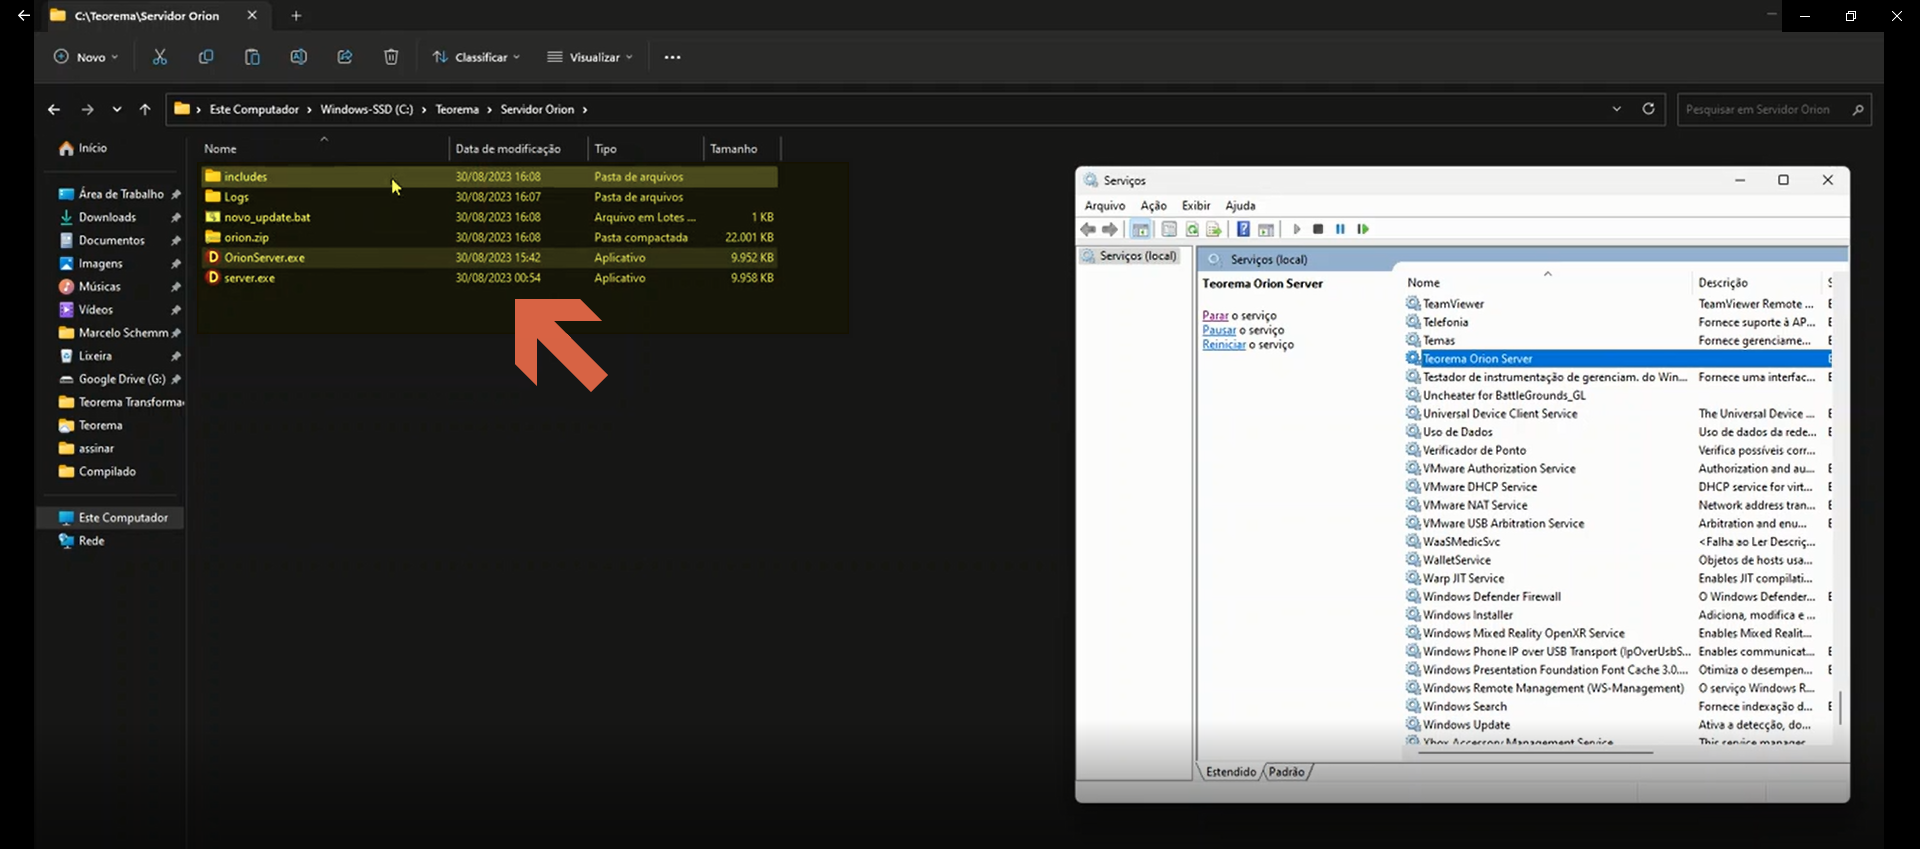Expand address bar history dropdown arrow
Image resolution: width=1920 pixels, height=849 pixels.
tap(1617, 109)
